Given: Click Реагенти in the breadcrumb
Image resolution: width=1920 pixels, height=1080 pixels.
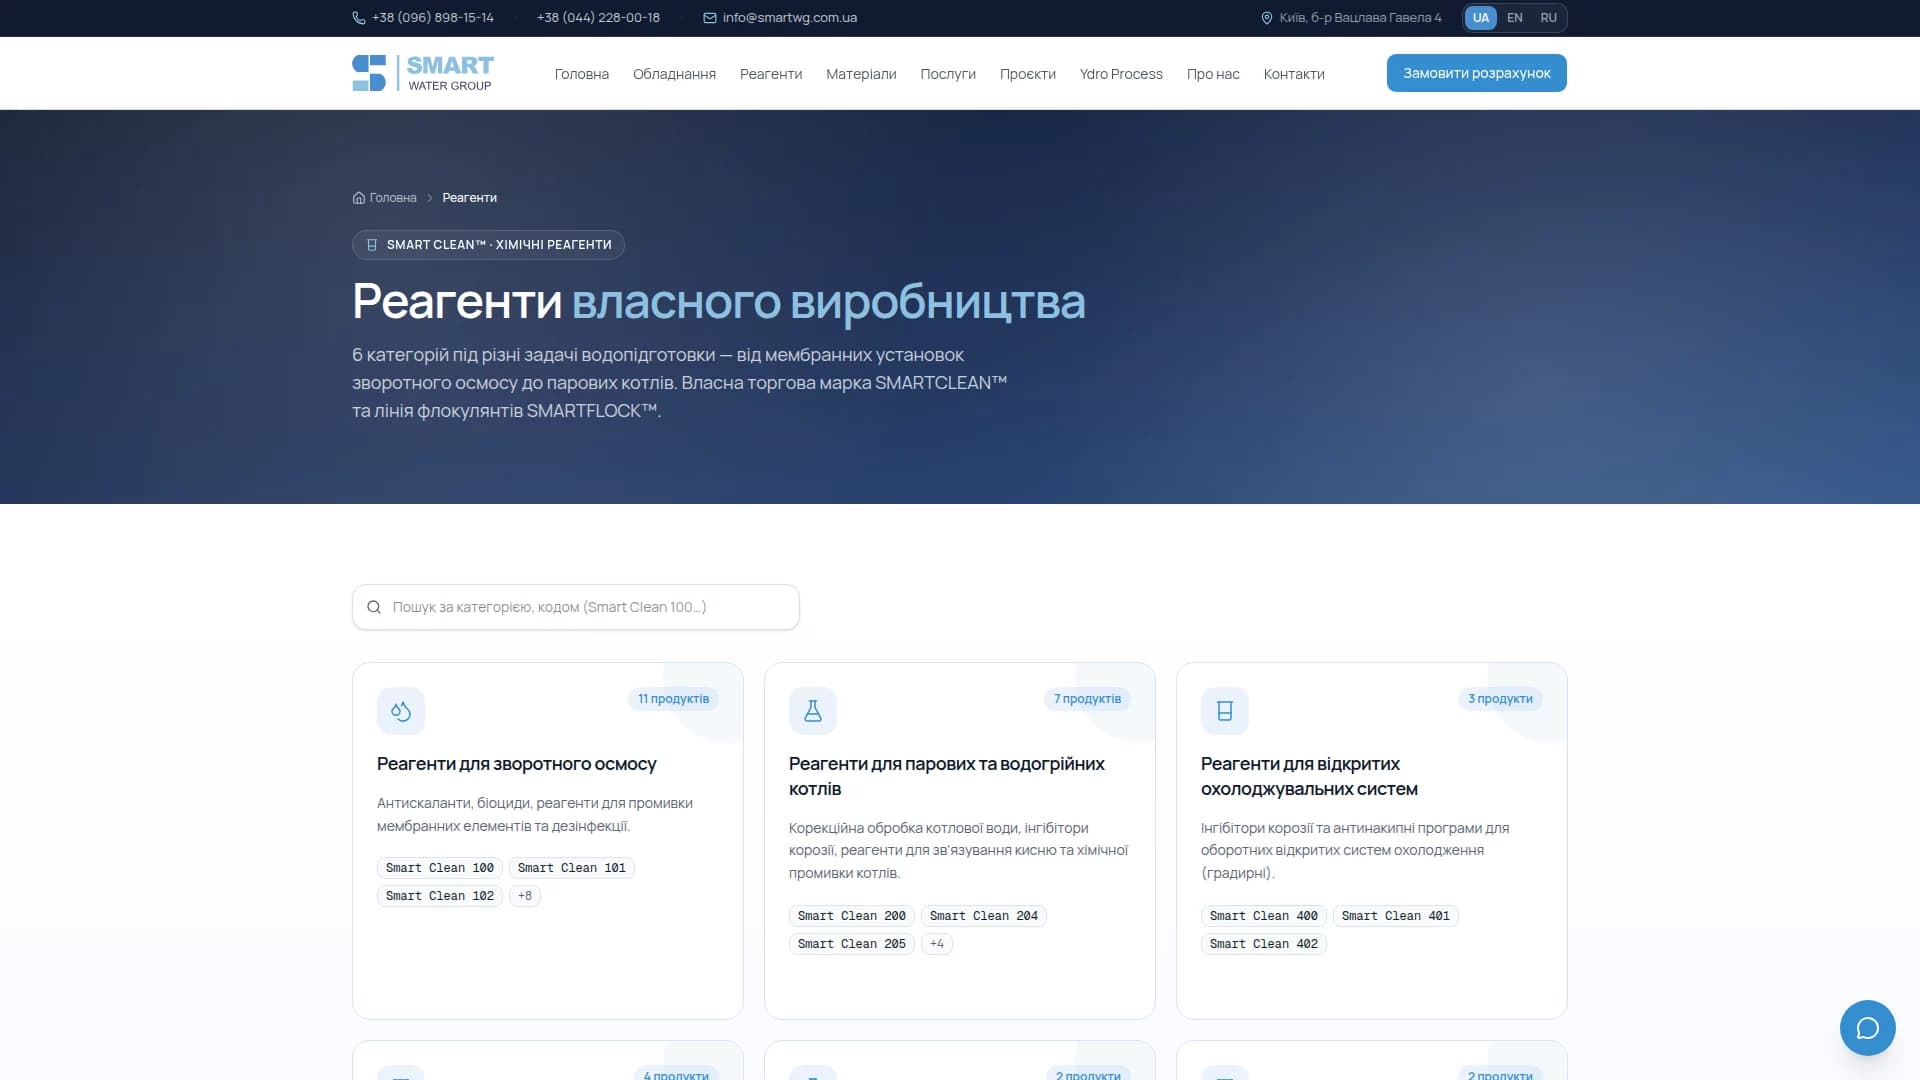Looking at the screenshot, I should [470, 198].
